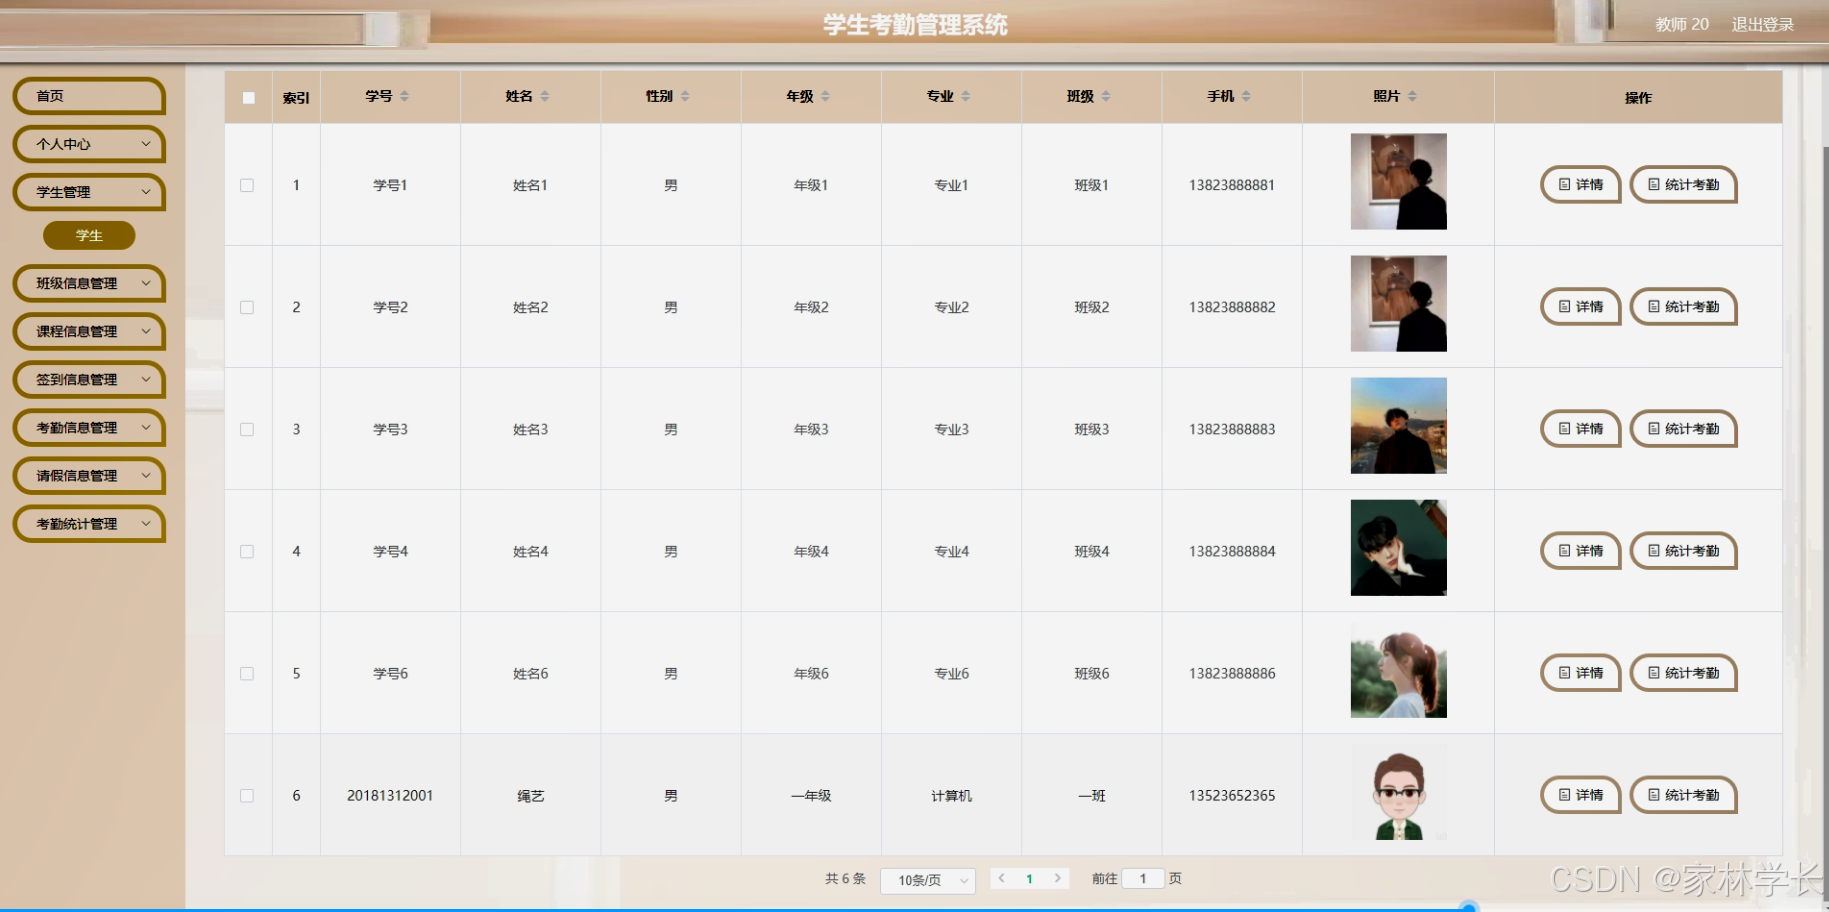Click the document icon inside row 3's 详情 button
1829x912 pixels.
tap(1565, 429)
